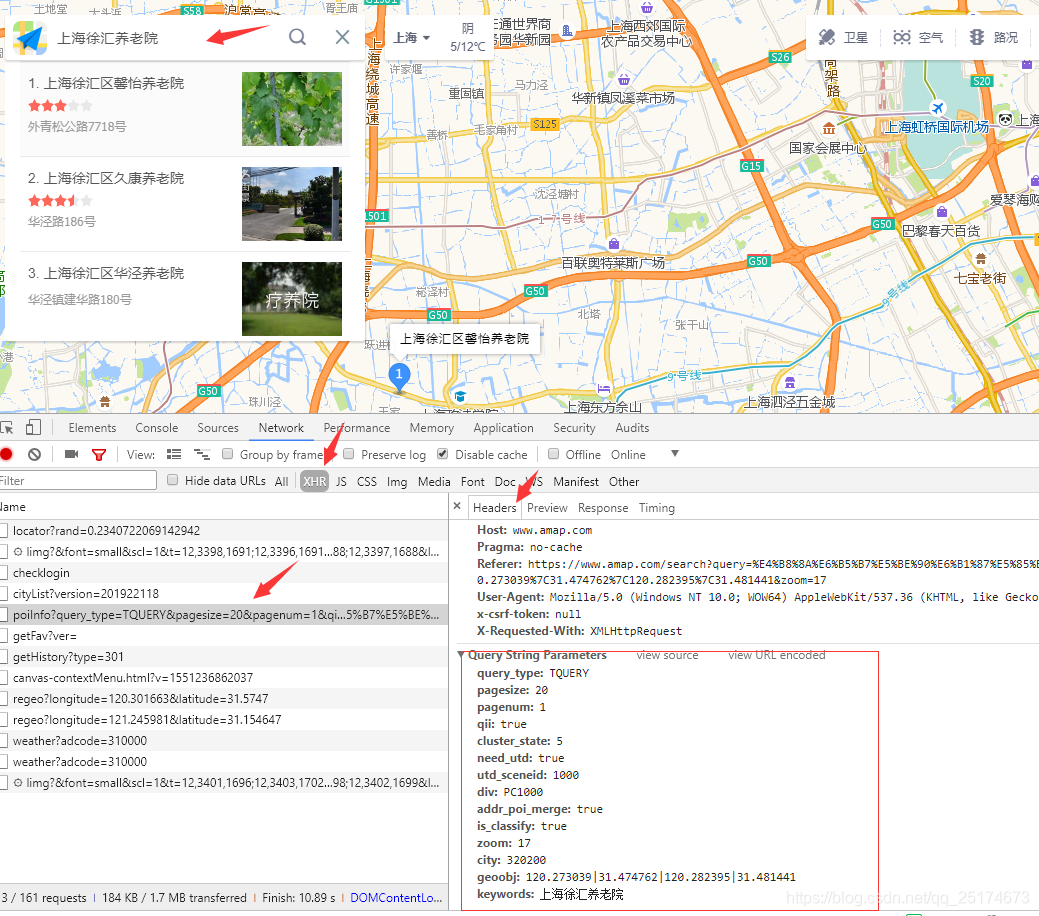This screenshot has height=916, width=1039.
Task: Activate the inspect element icon
Action: click(x=7, y=428)
